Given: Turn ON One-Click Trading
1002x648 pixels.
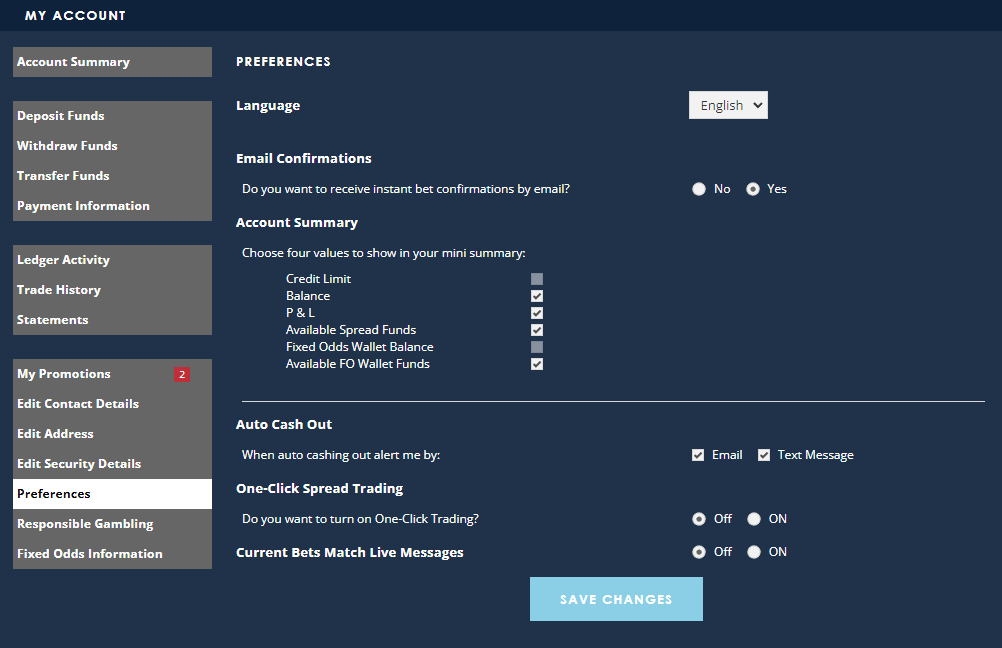Looking at the screenshot, I should click(x=754, y=518).
